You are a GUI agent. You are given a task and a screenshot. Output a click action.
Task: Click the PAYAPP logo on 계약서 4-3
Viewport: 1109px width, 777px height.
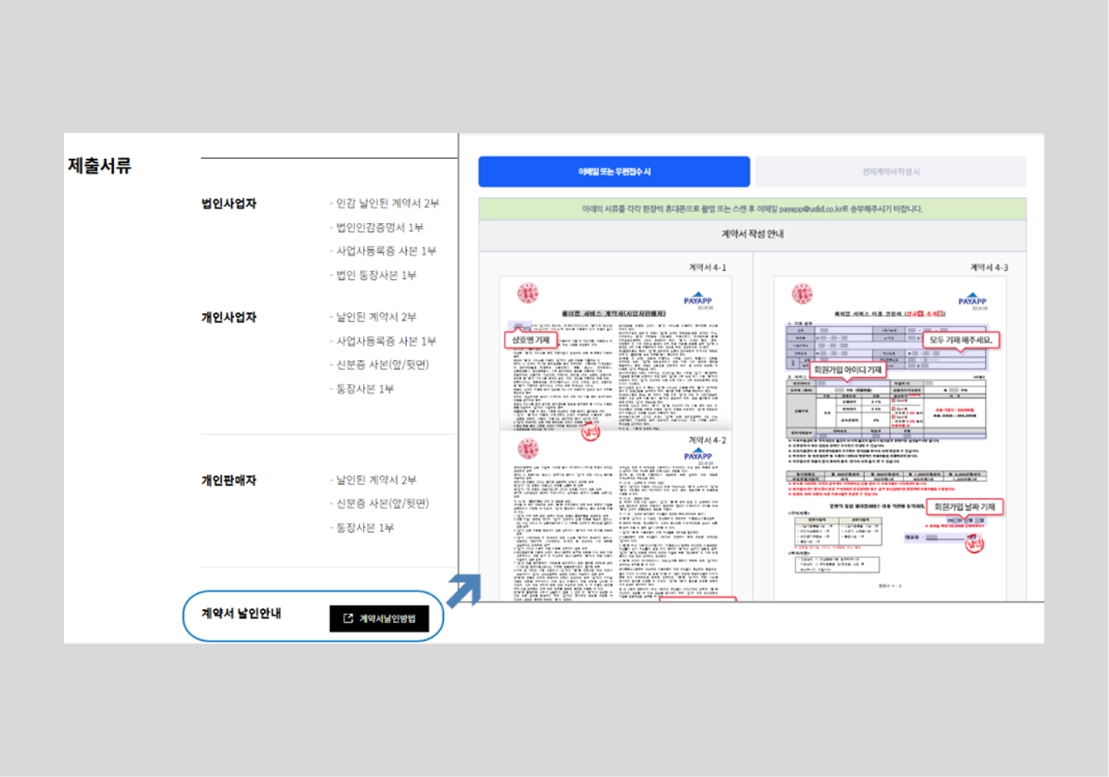click(972, 299)
